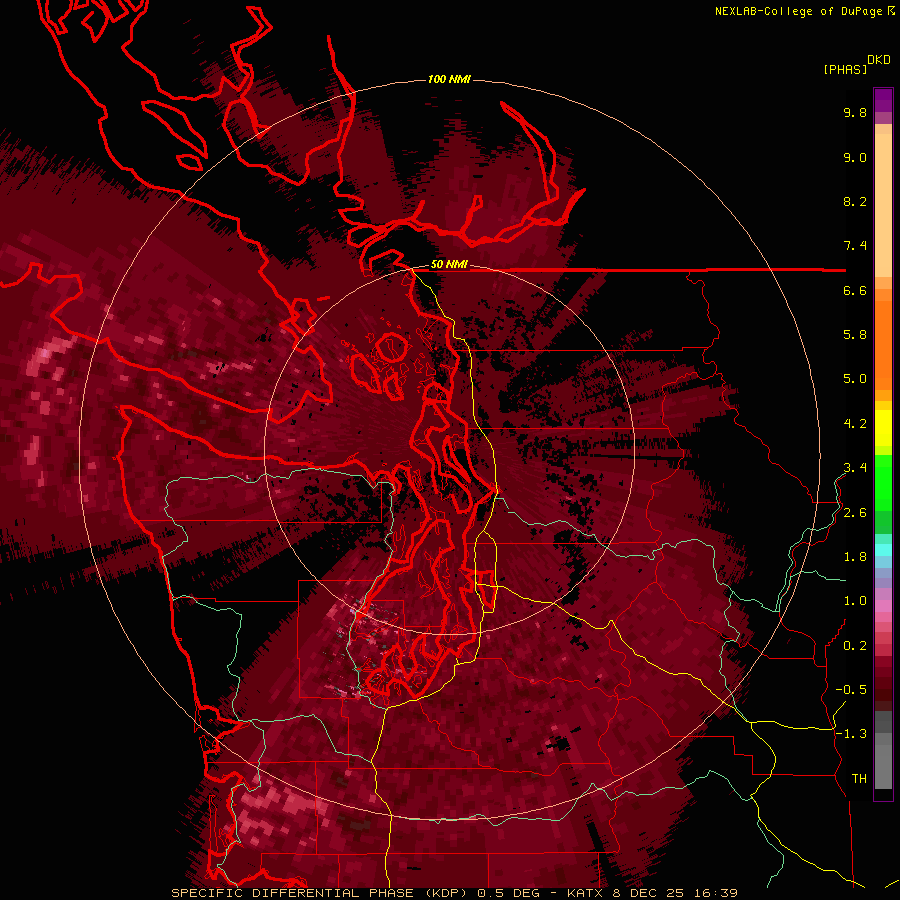This screenshot has height=900, width=900.
Task: Select the 1.0 legend value
Action: pyautogui.click(x=855, y=602)
